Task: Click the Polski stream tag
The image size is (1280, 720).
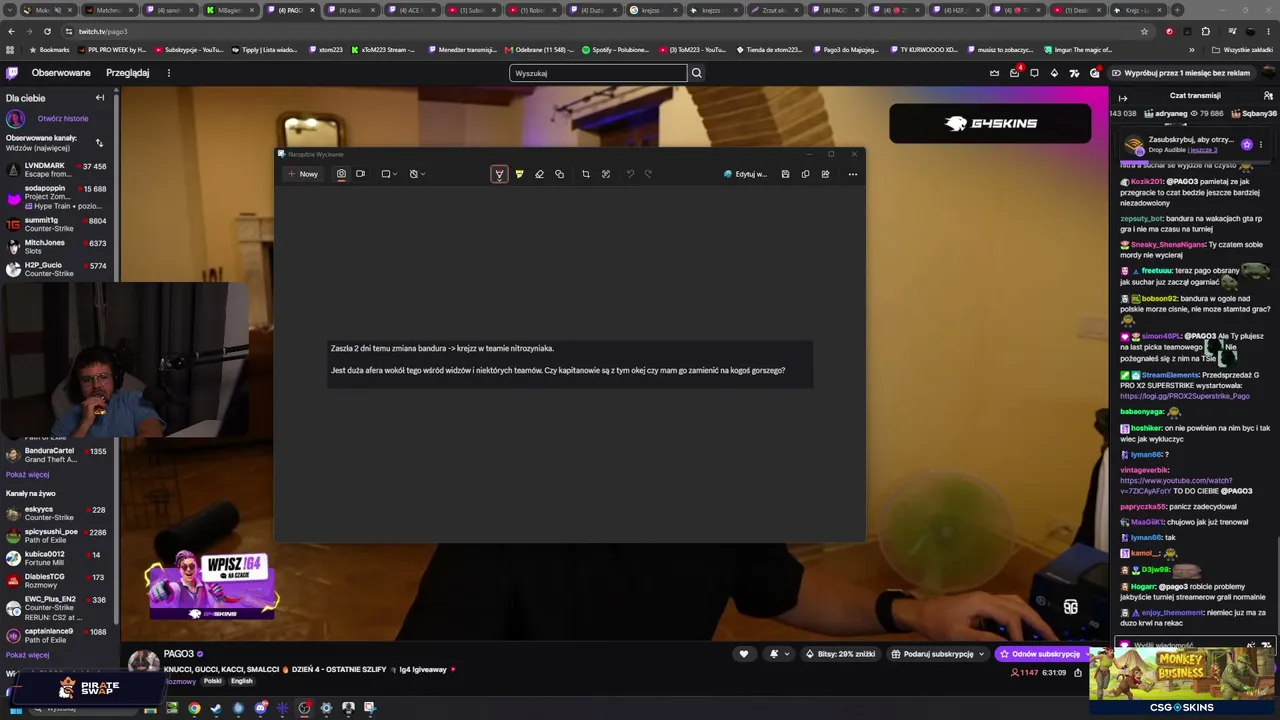Action: click(212, 681)
